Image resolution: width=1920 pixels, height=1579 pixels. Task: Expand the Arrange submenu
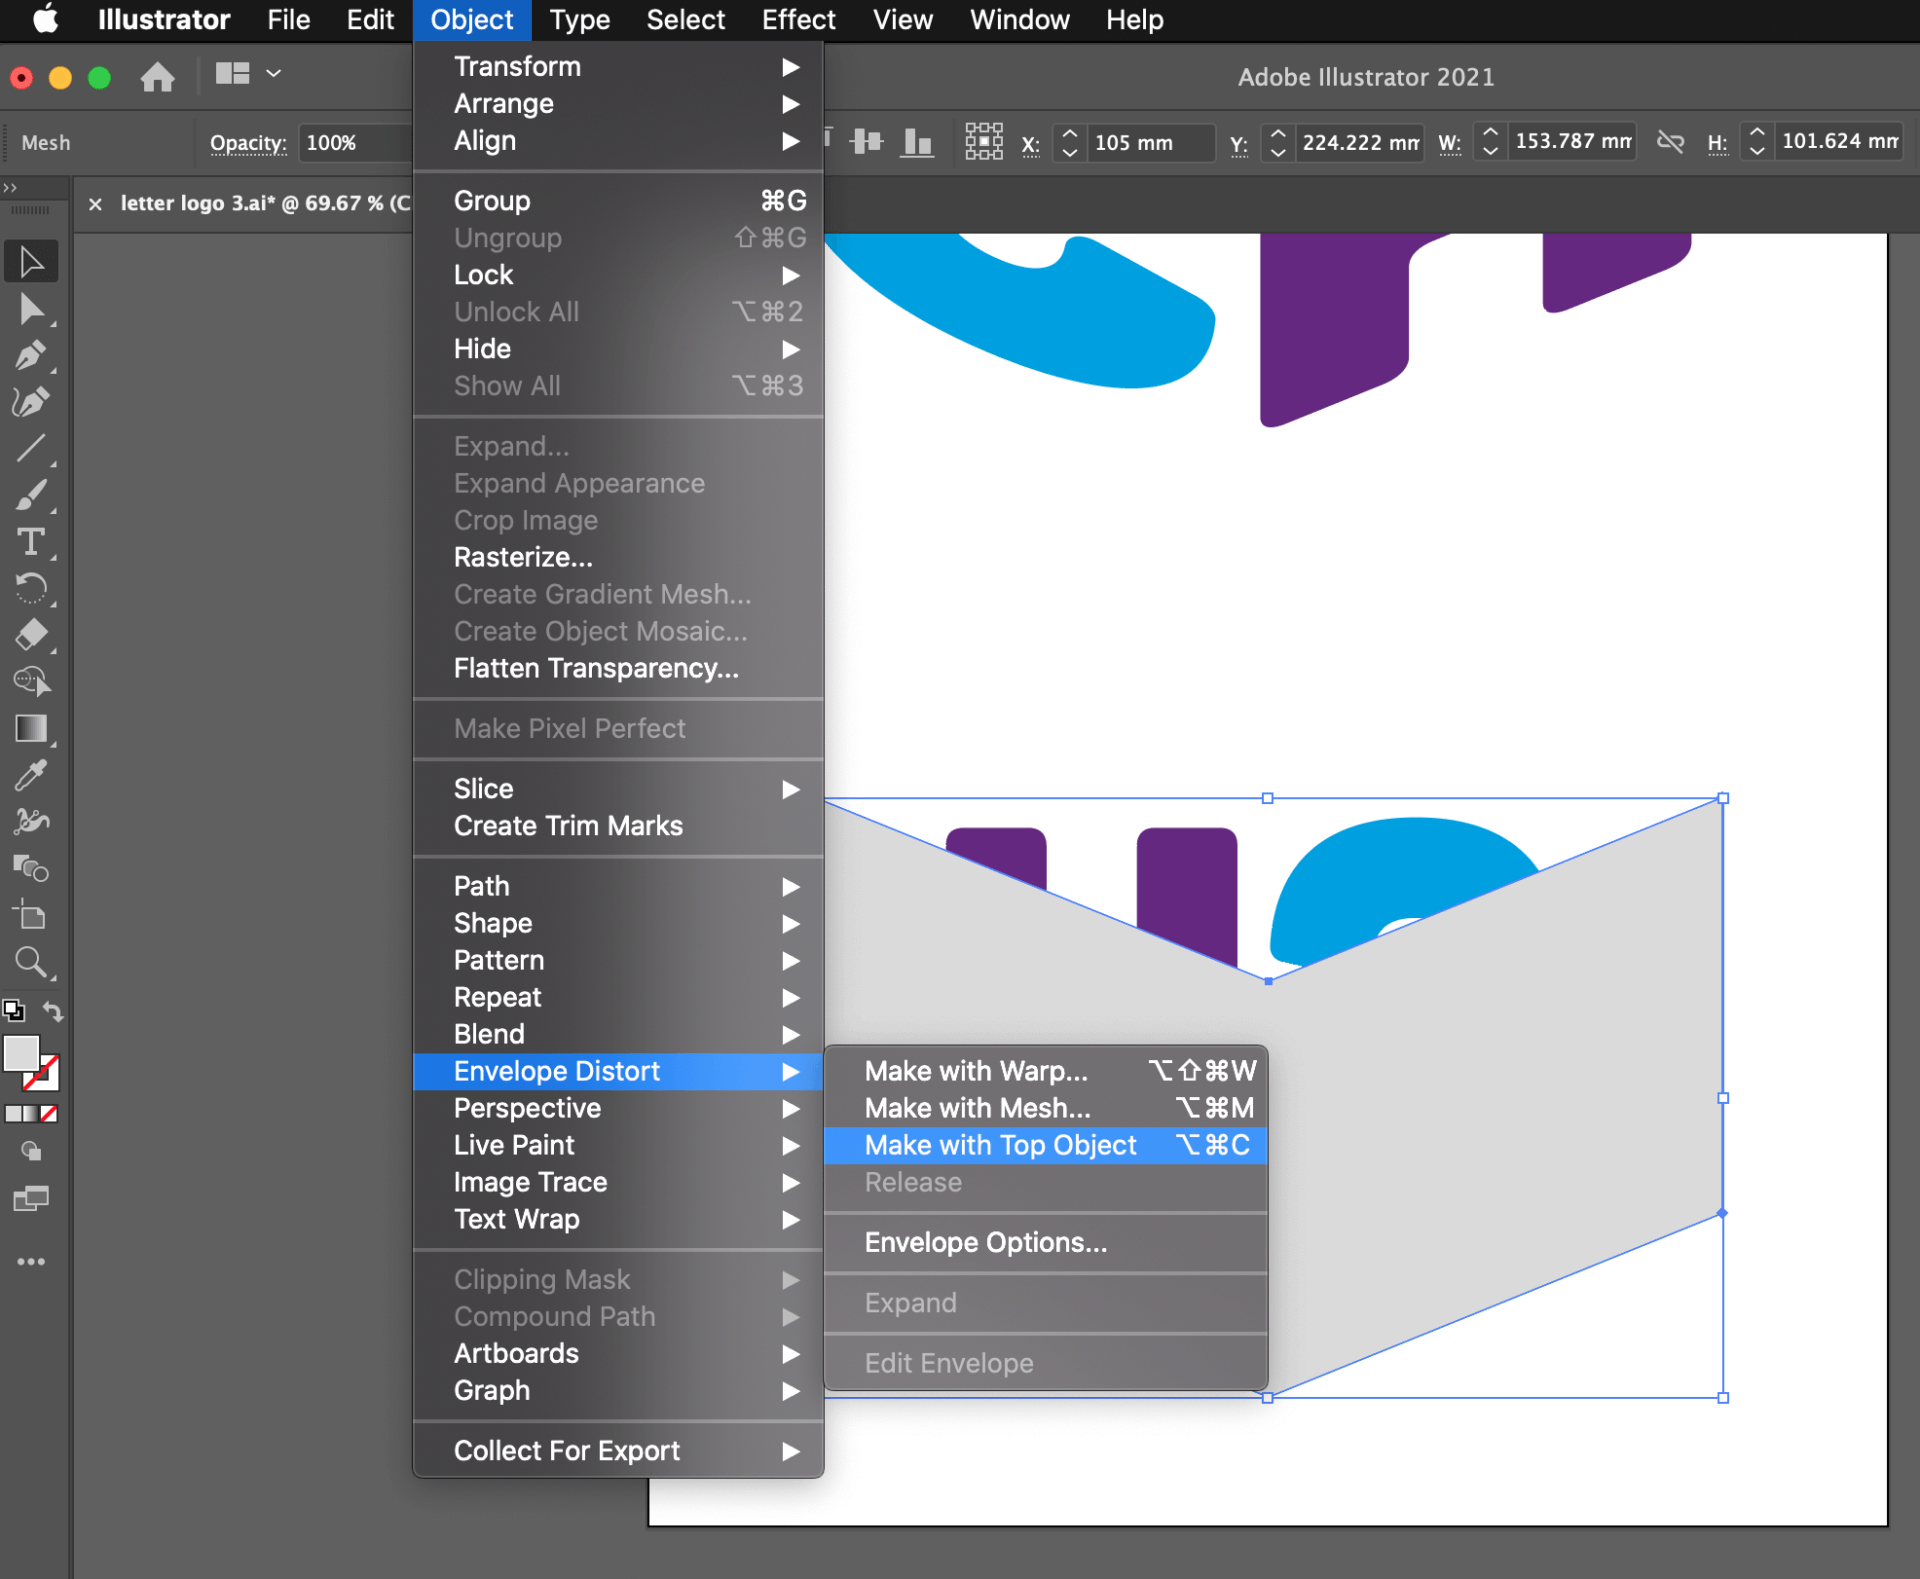pos(618,103)
